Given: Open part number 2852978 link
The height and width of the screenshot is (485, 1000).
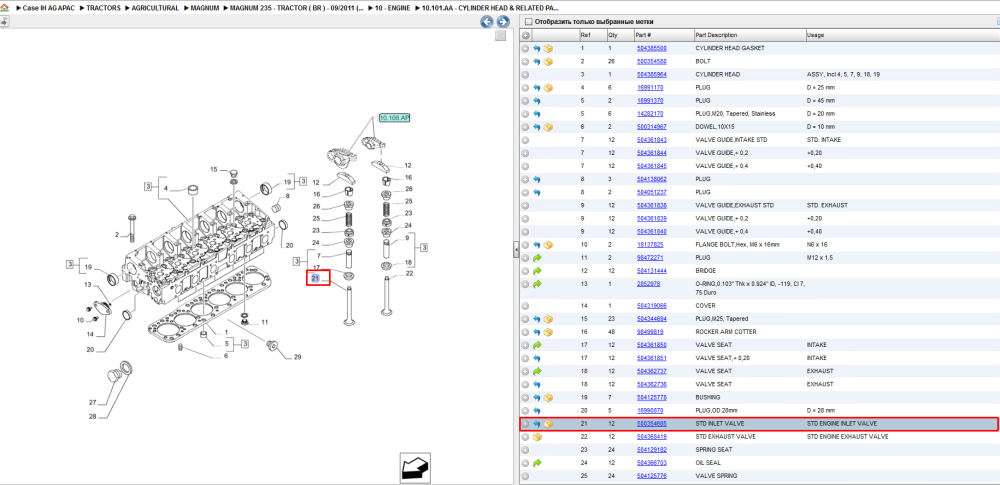Looking at the screenshot, I should point(649,284).
